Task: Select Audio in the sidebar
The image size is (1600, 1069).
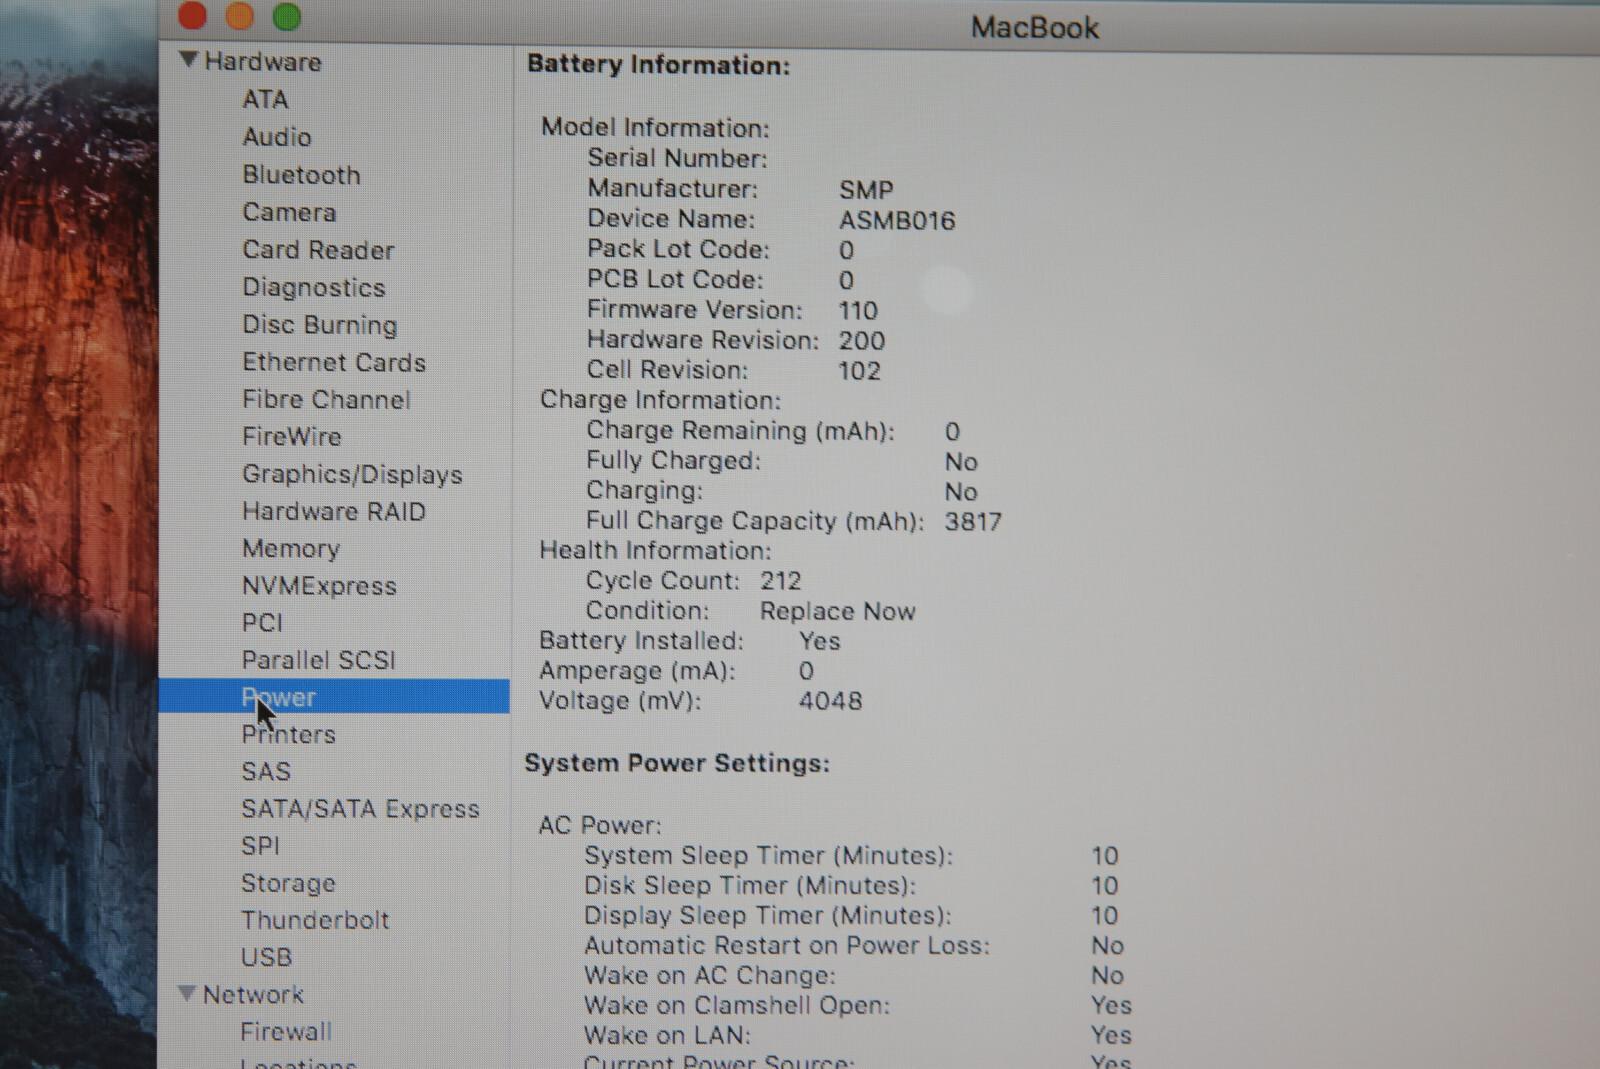Action: coord(276,137)
